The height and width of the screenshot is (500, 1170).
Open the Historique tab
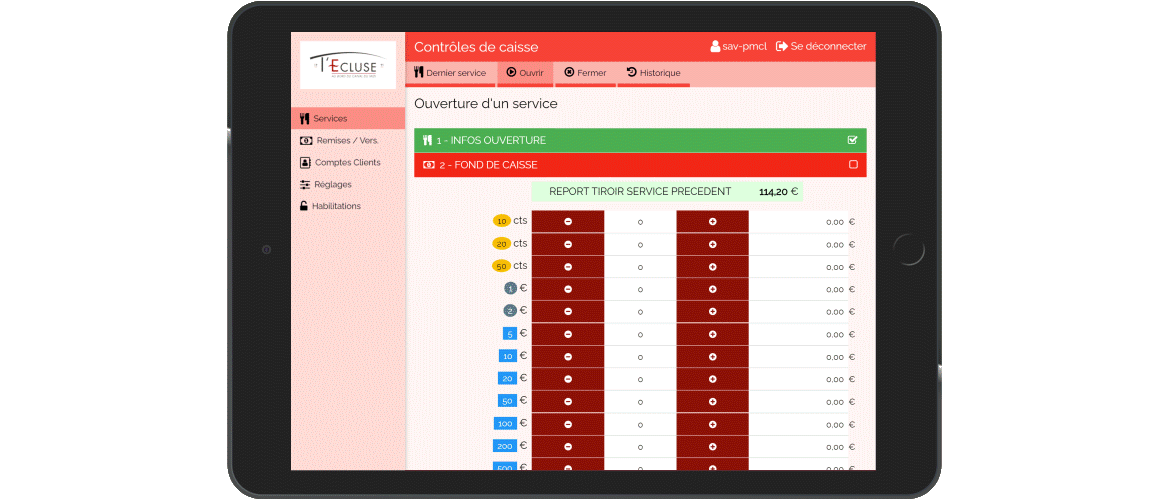654,73
